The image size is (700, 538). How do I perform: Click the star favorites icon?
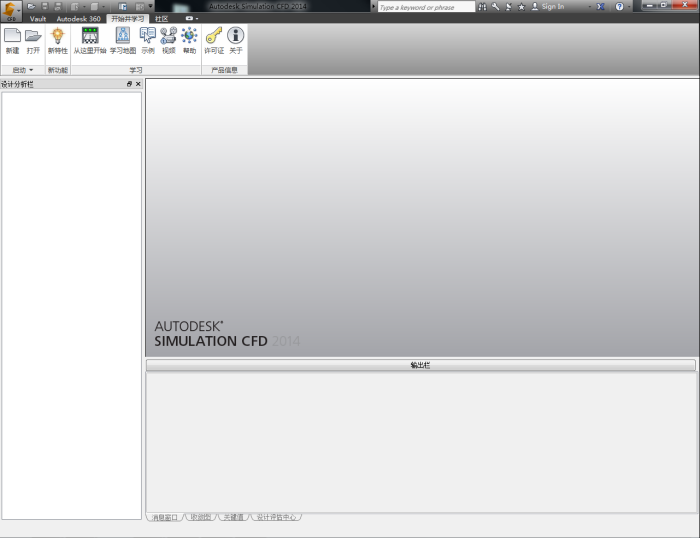(x=521, y=7)
